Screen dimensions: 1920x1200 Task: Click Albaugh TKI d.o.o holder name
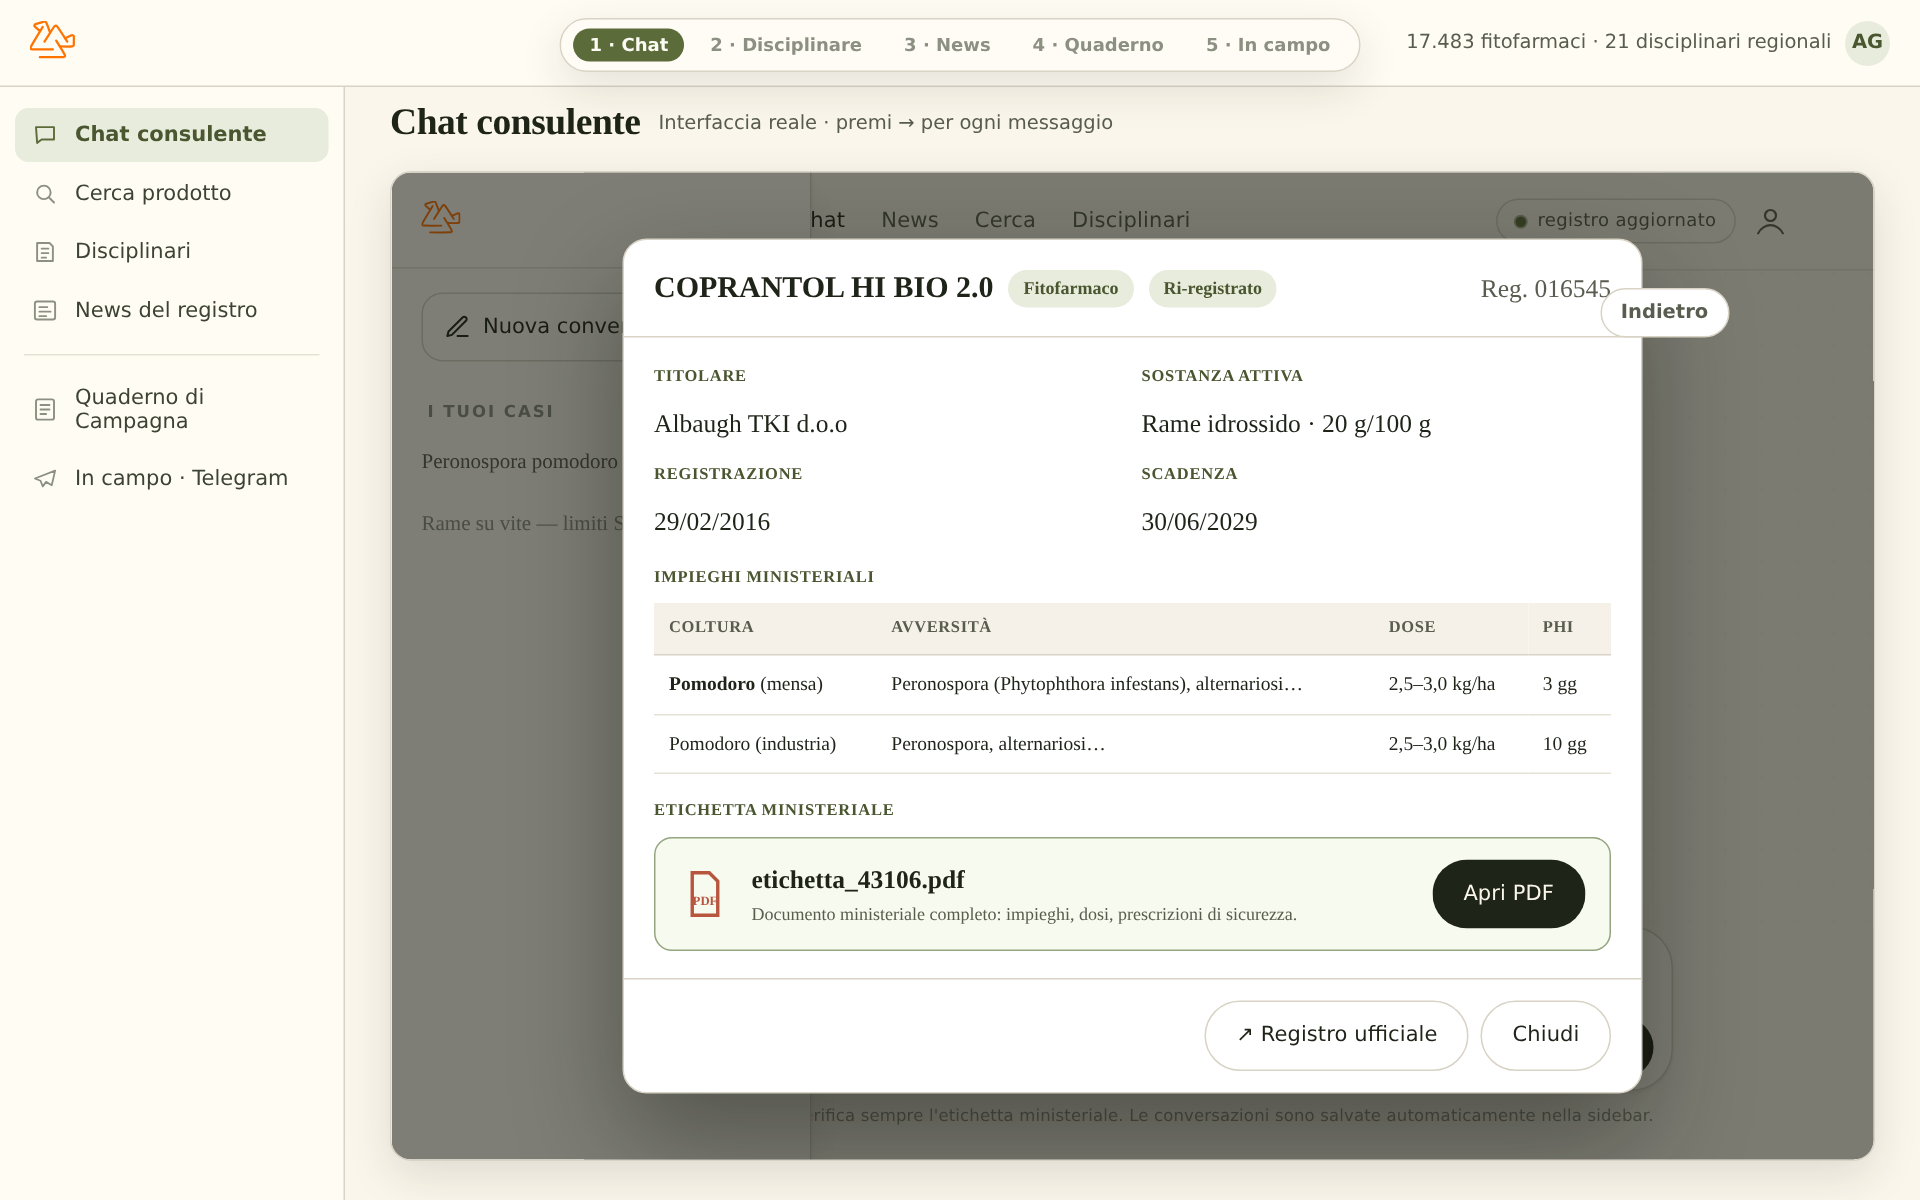click(x=750, y=424)
